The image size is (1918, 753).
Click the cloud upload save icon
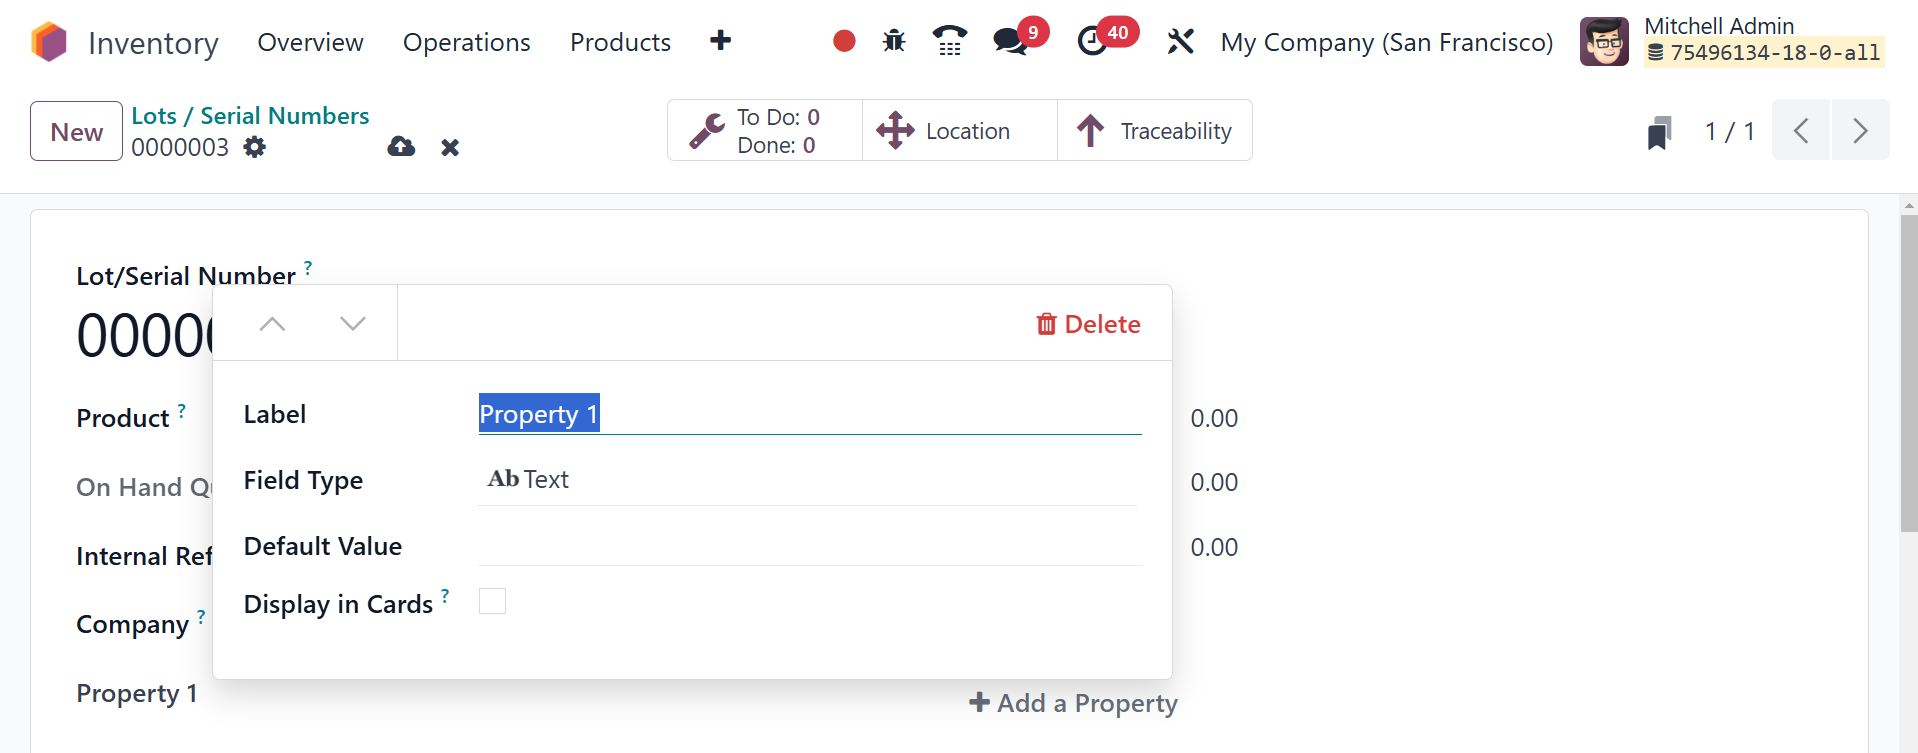(x=401, y=147)
